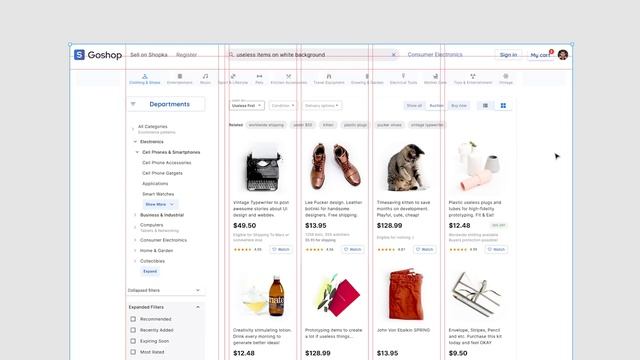Select the Show all tab
The width and height of the screenshot is (640, 360).
click(414, 106)
